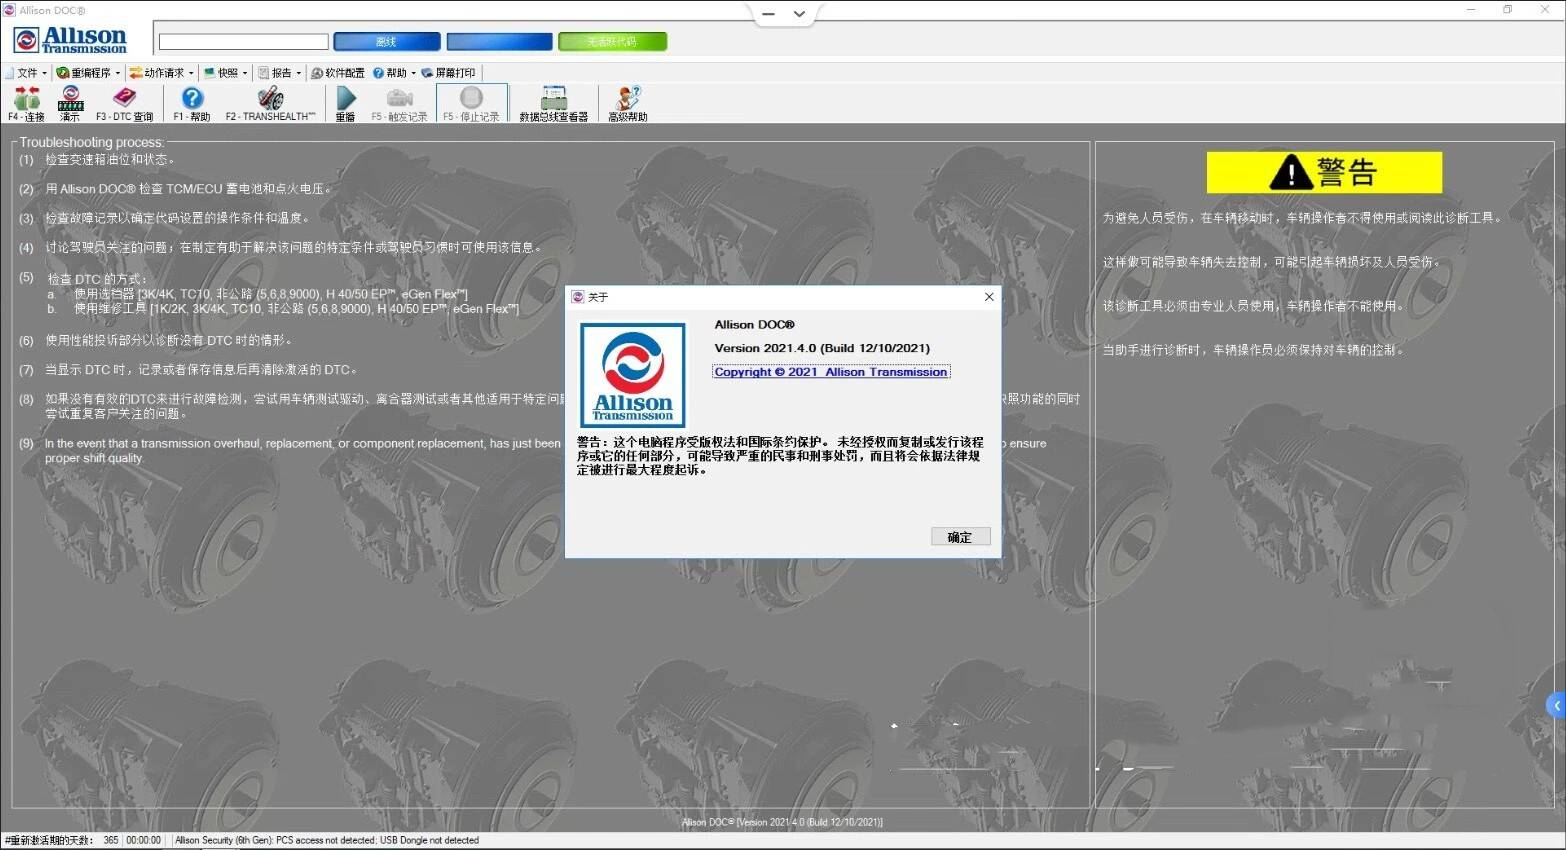Open F3 - DTC 查询 lookup

[x=125, y=103]
